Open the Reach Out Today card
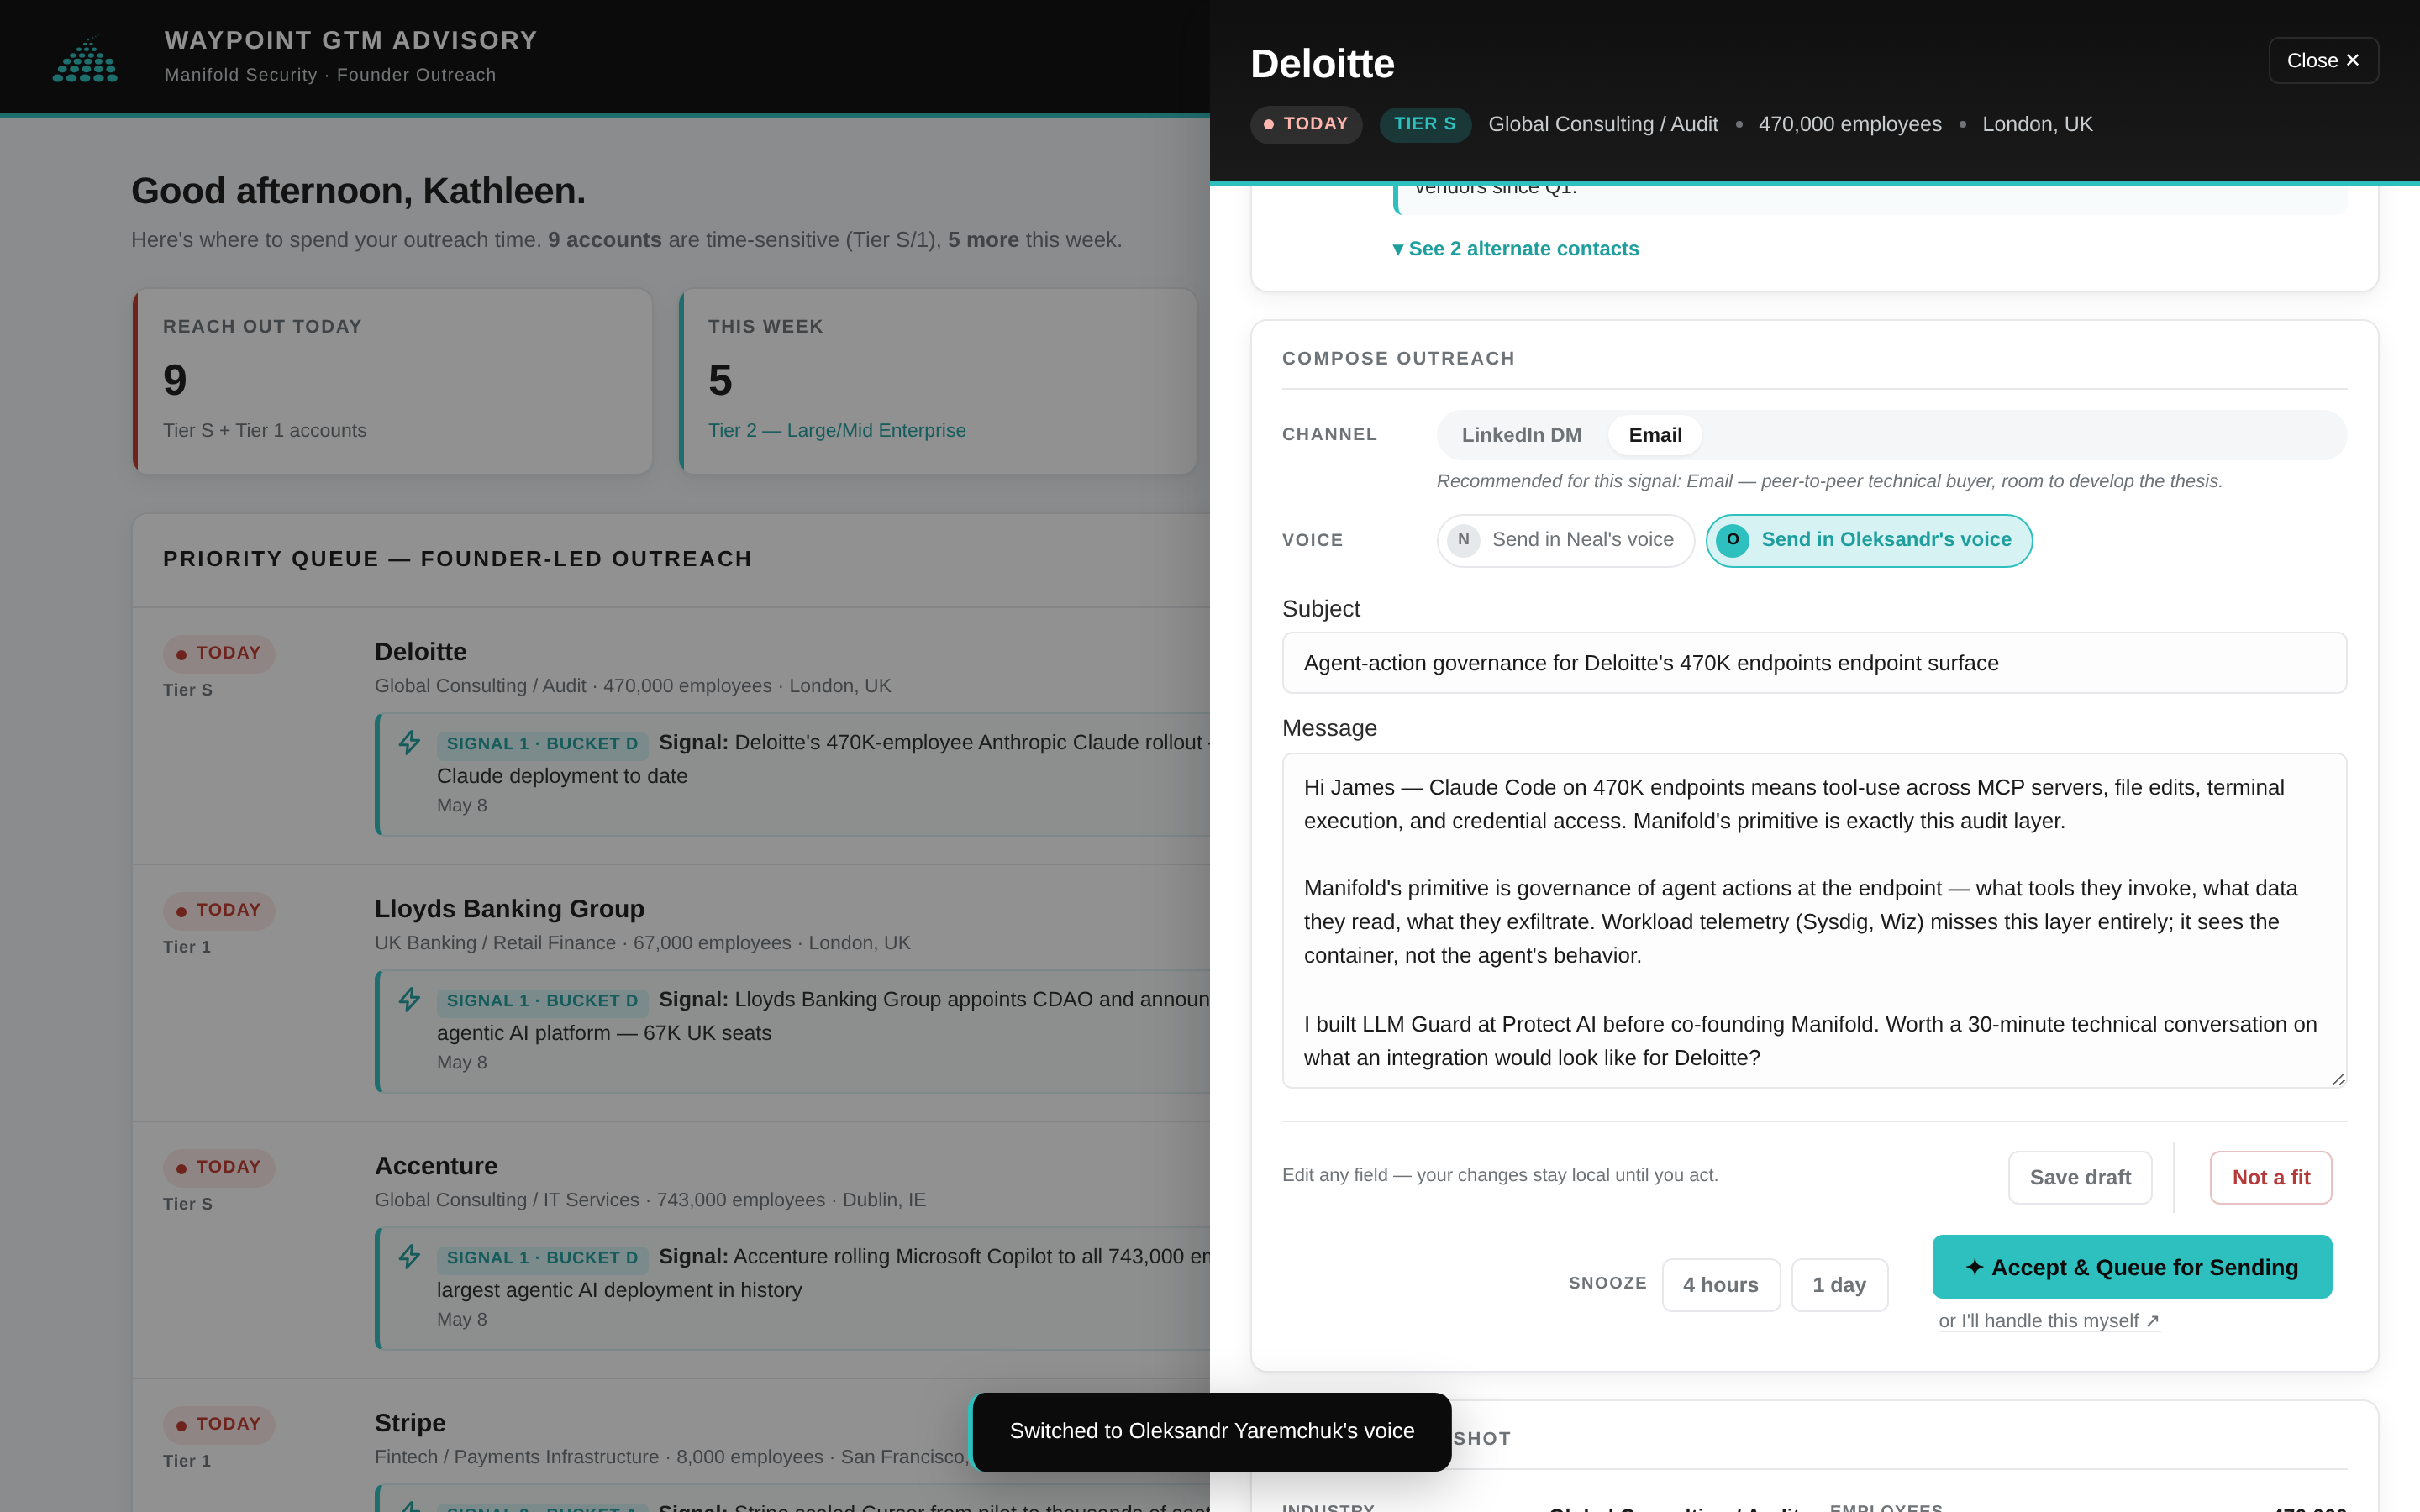 [392, 381]
